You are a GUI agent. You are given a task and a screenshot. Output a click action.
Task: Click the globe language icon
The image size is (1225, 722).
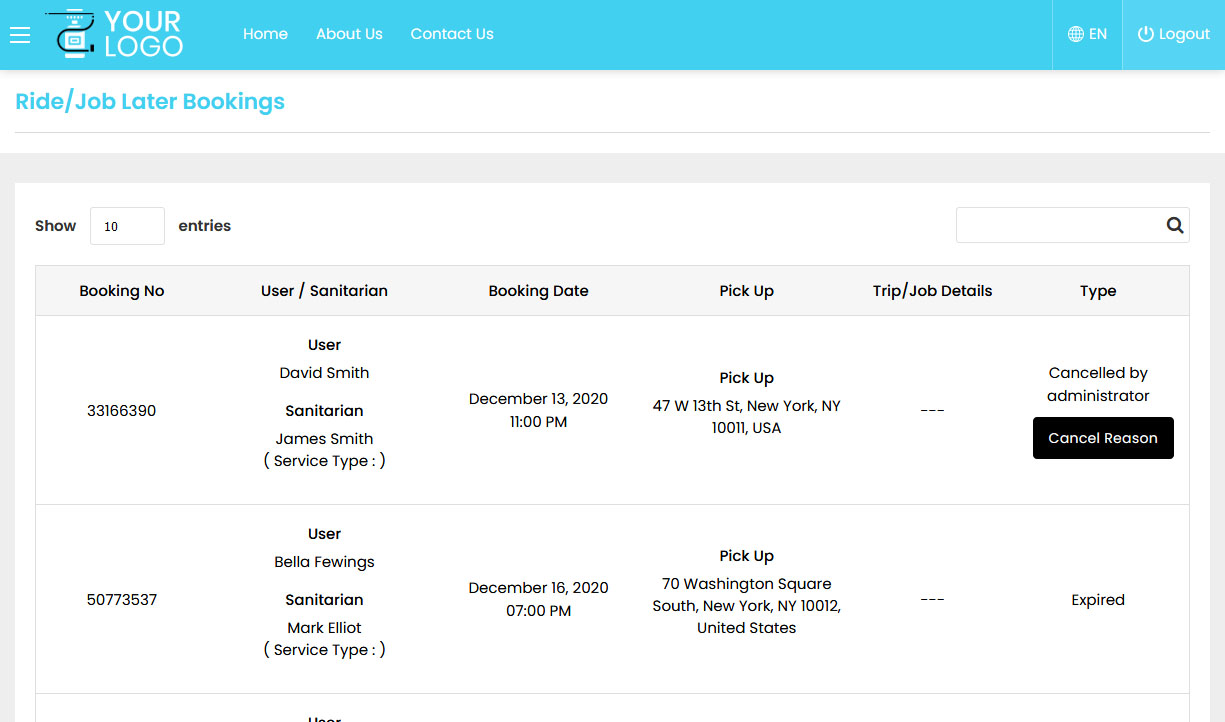(1076, 34)
